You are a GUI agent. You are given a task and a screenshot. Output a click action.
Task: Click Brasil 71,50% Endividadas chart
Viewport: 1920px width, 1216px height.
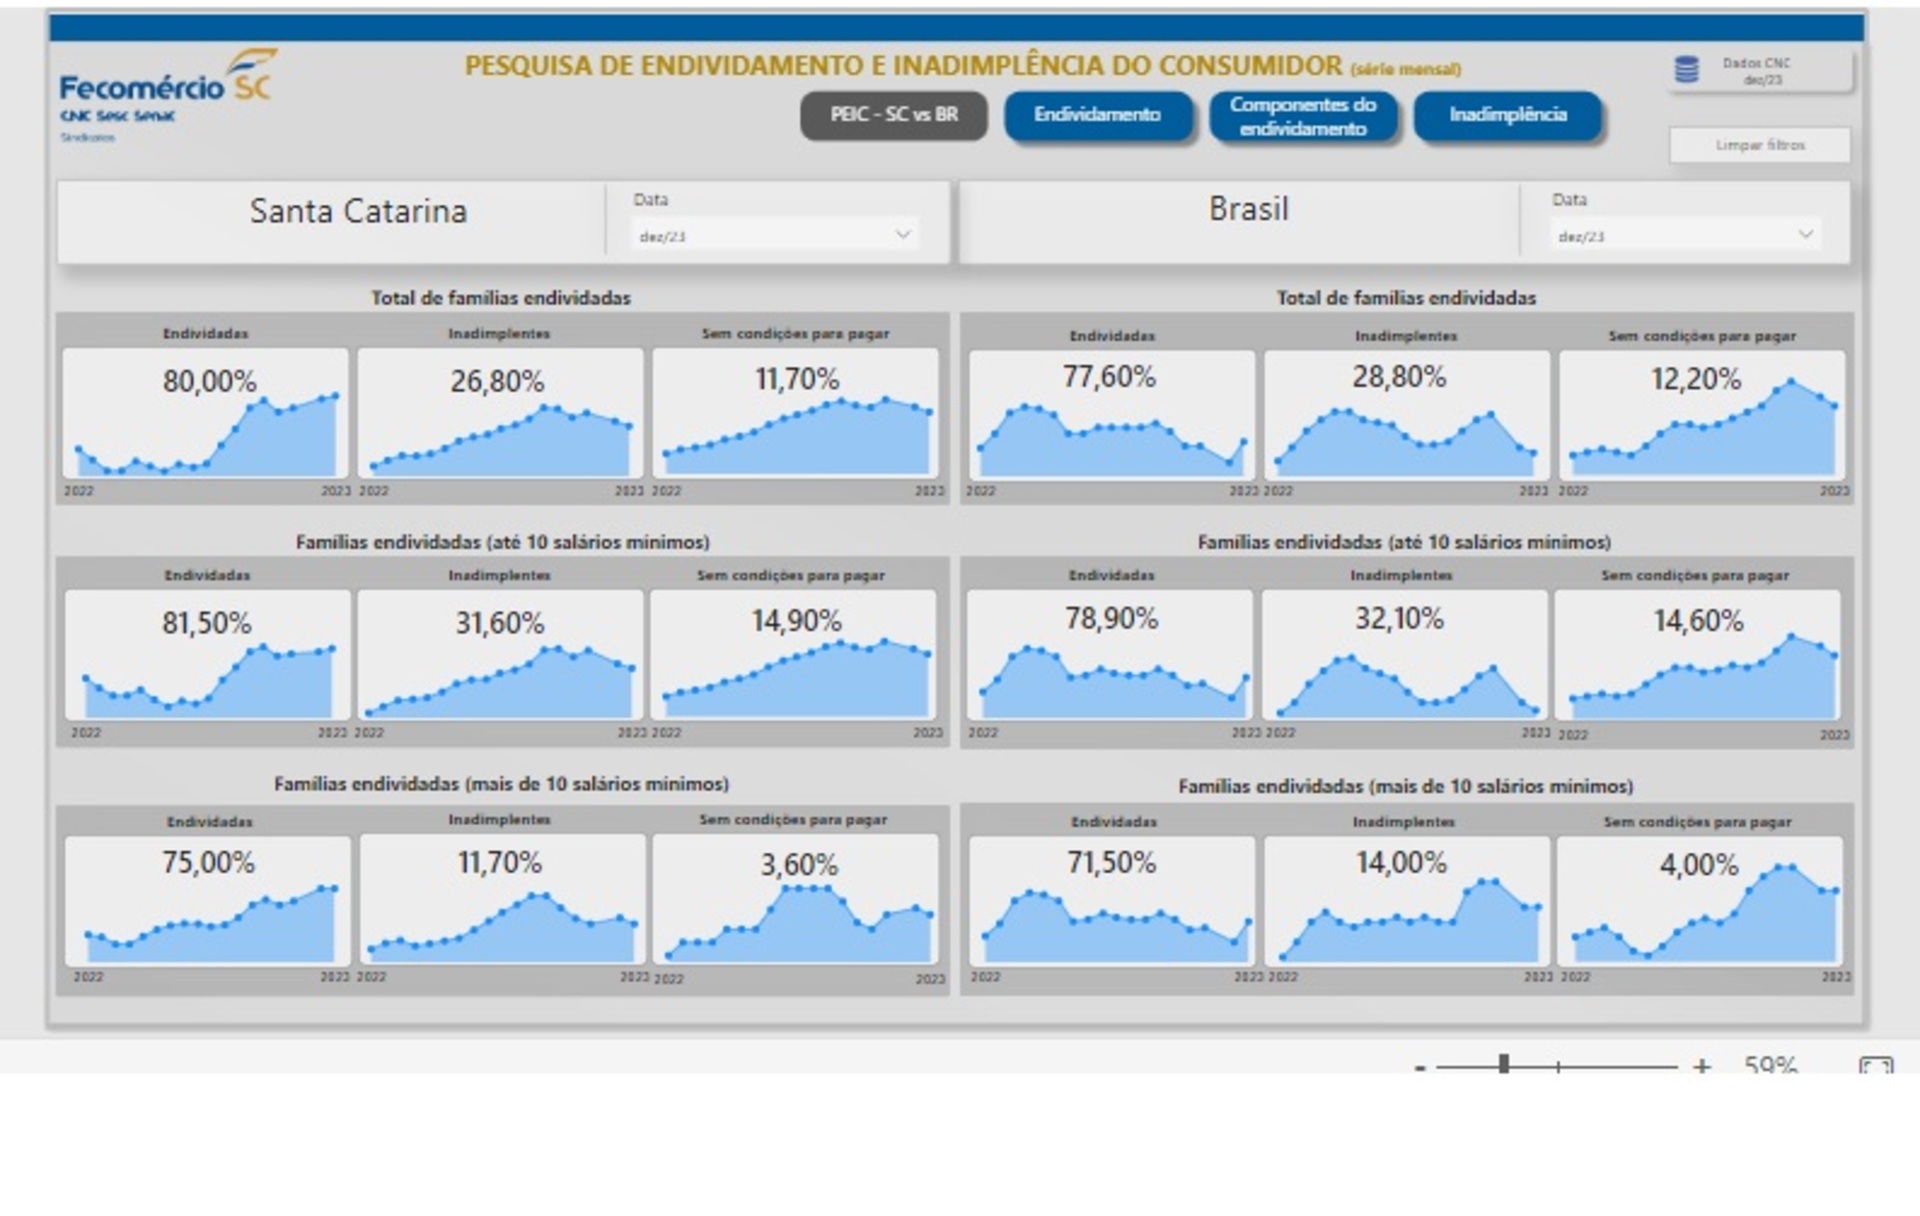tap(1111, 899)
